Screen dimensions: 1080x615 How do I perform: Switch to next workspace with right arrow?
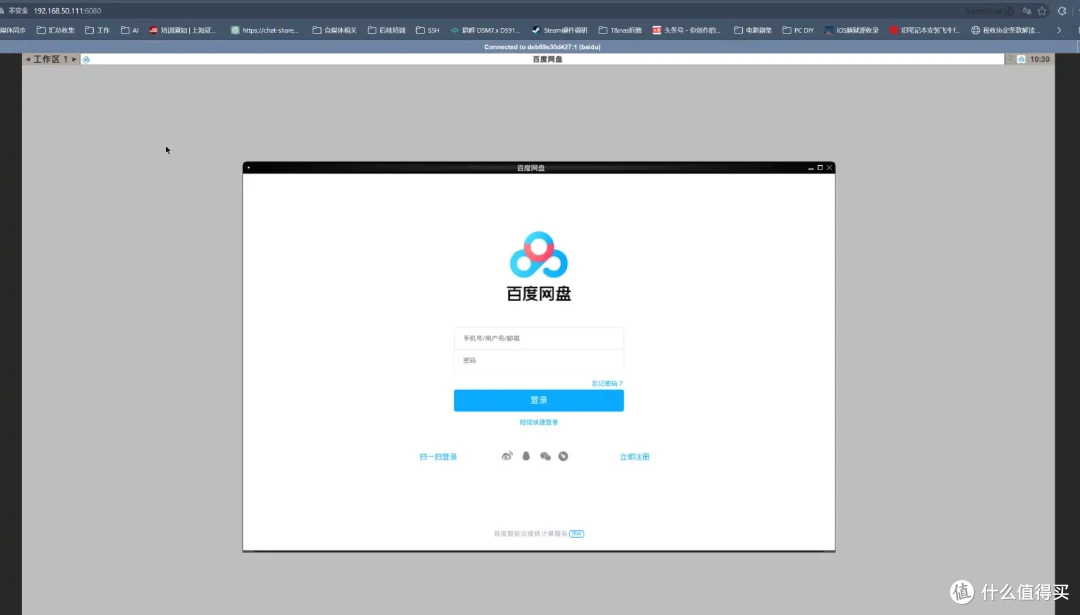pos(74,59)
